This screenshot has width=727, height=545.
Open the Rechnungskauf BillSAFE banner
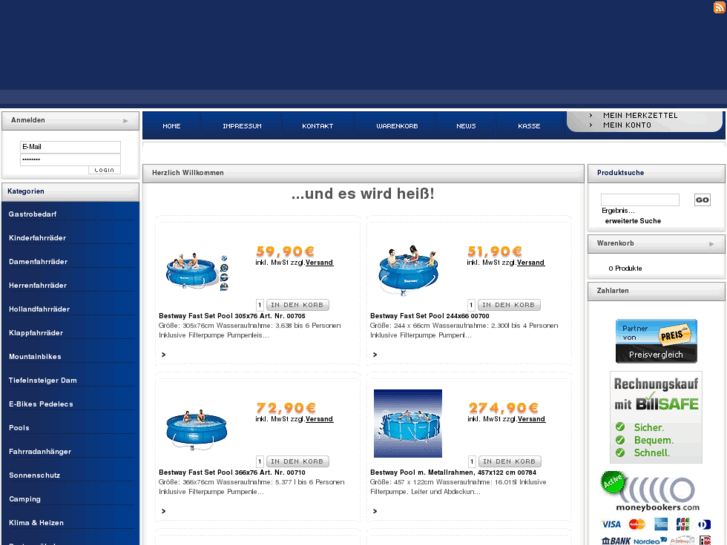[656, 417]
